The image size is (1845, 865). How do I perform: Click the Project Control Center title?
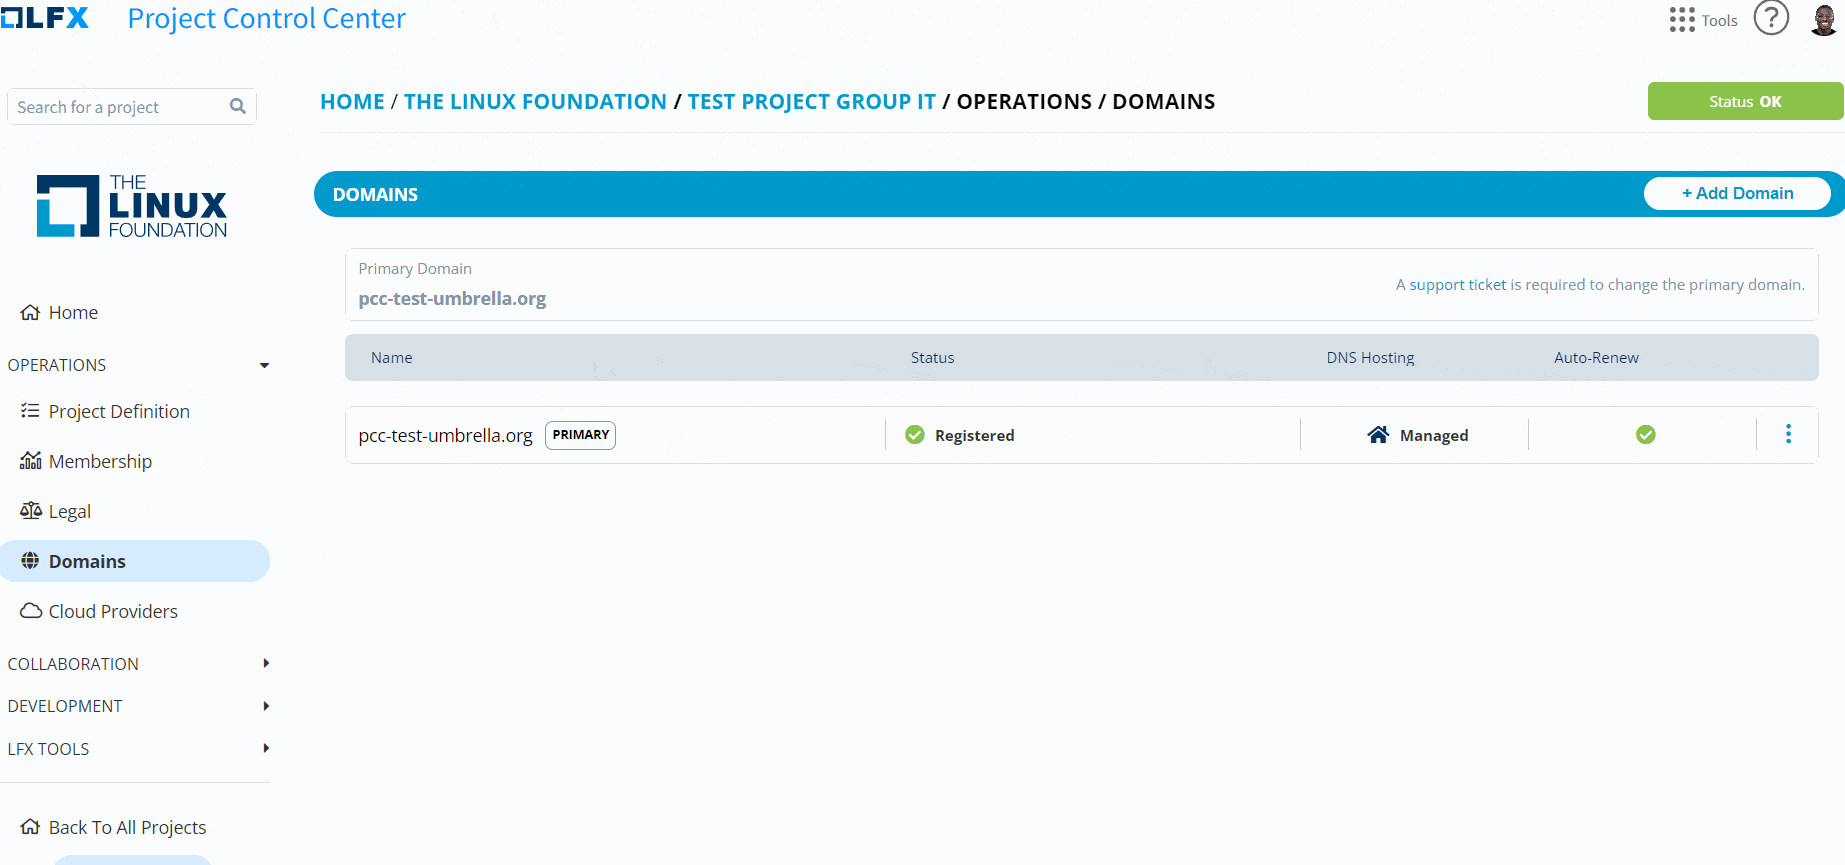click(266, 18)
